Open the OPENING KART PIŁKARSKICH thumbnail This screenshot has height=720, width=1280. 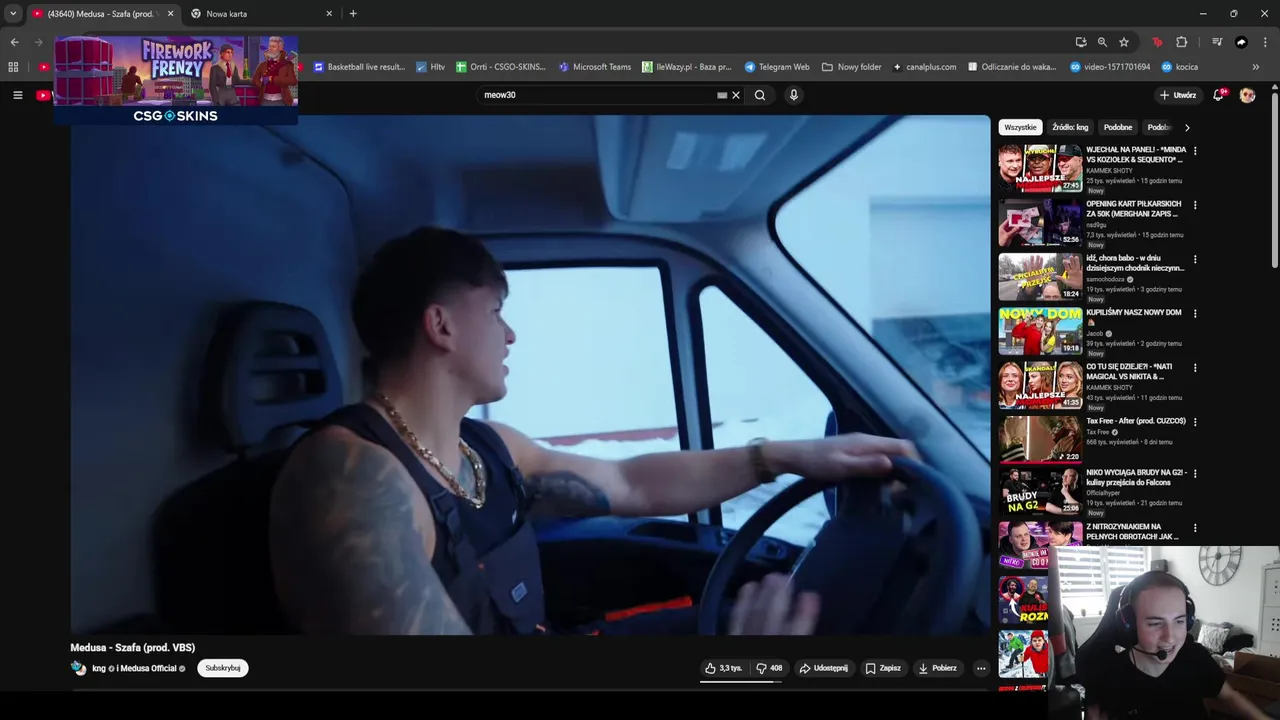(1040, 222)
